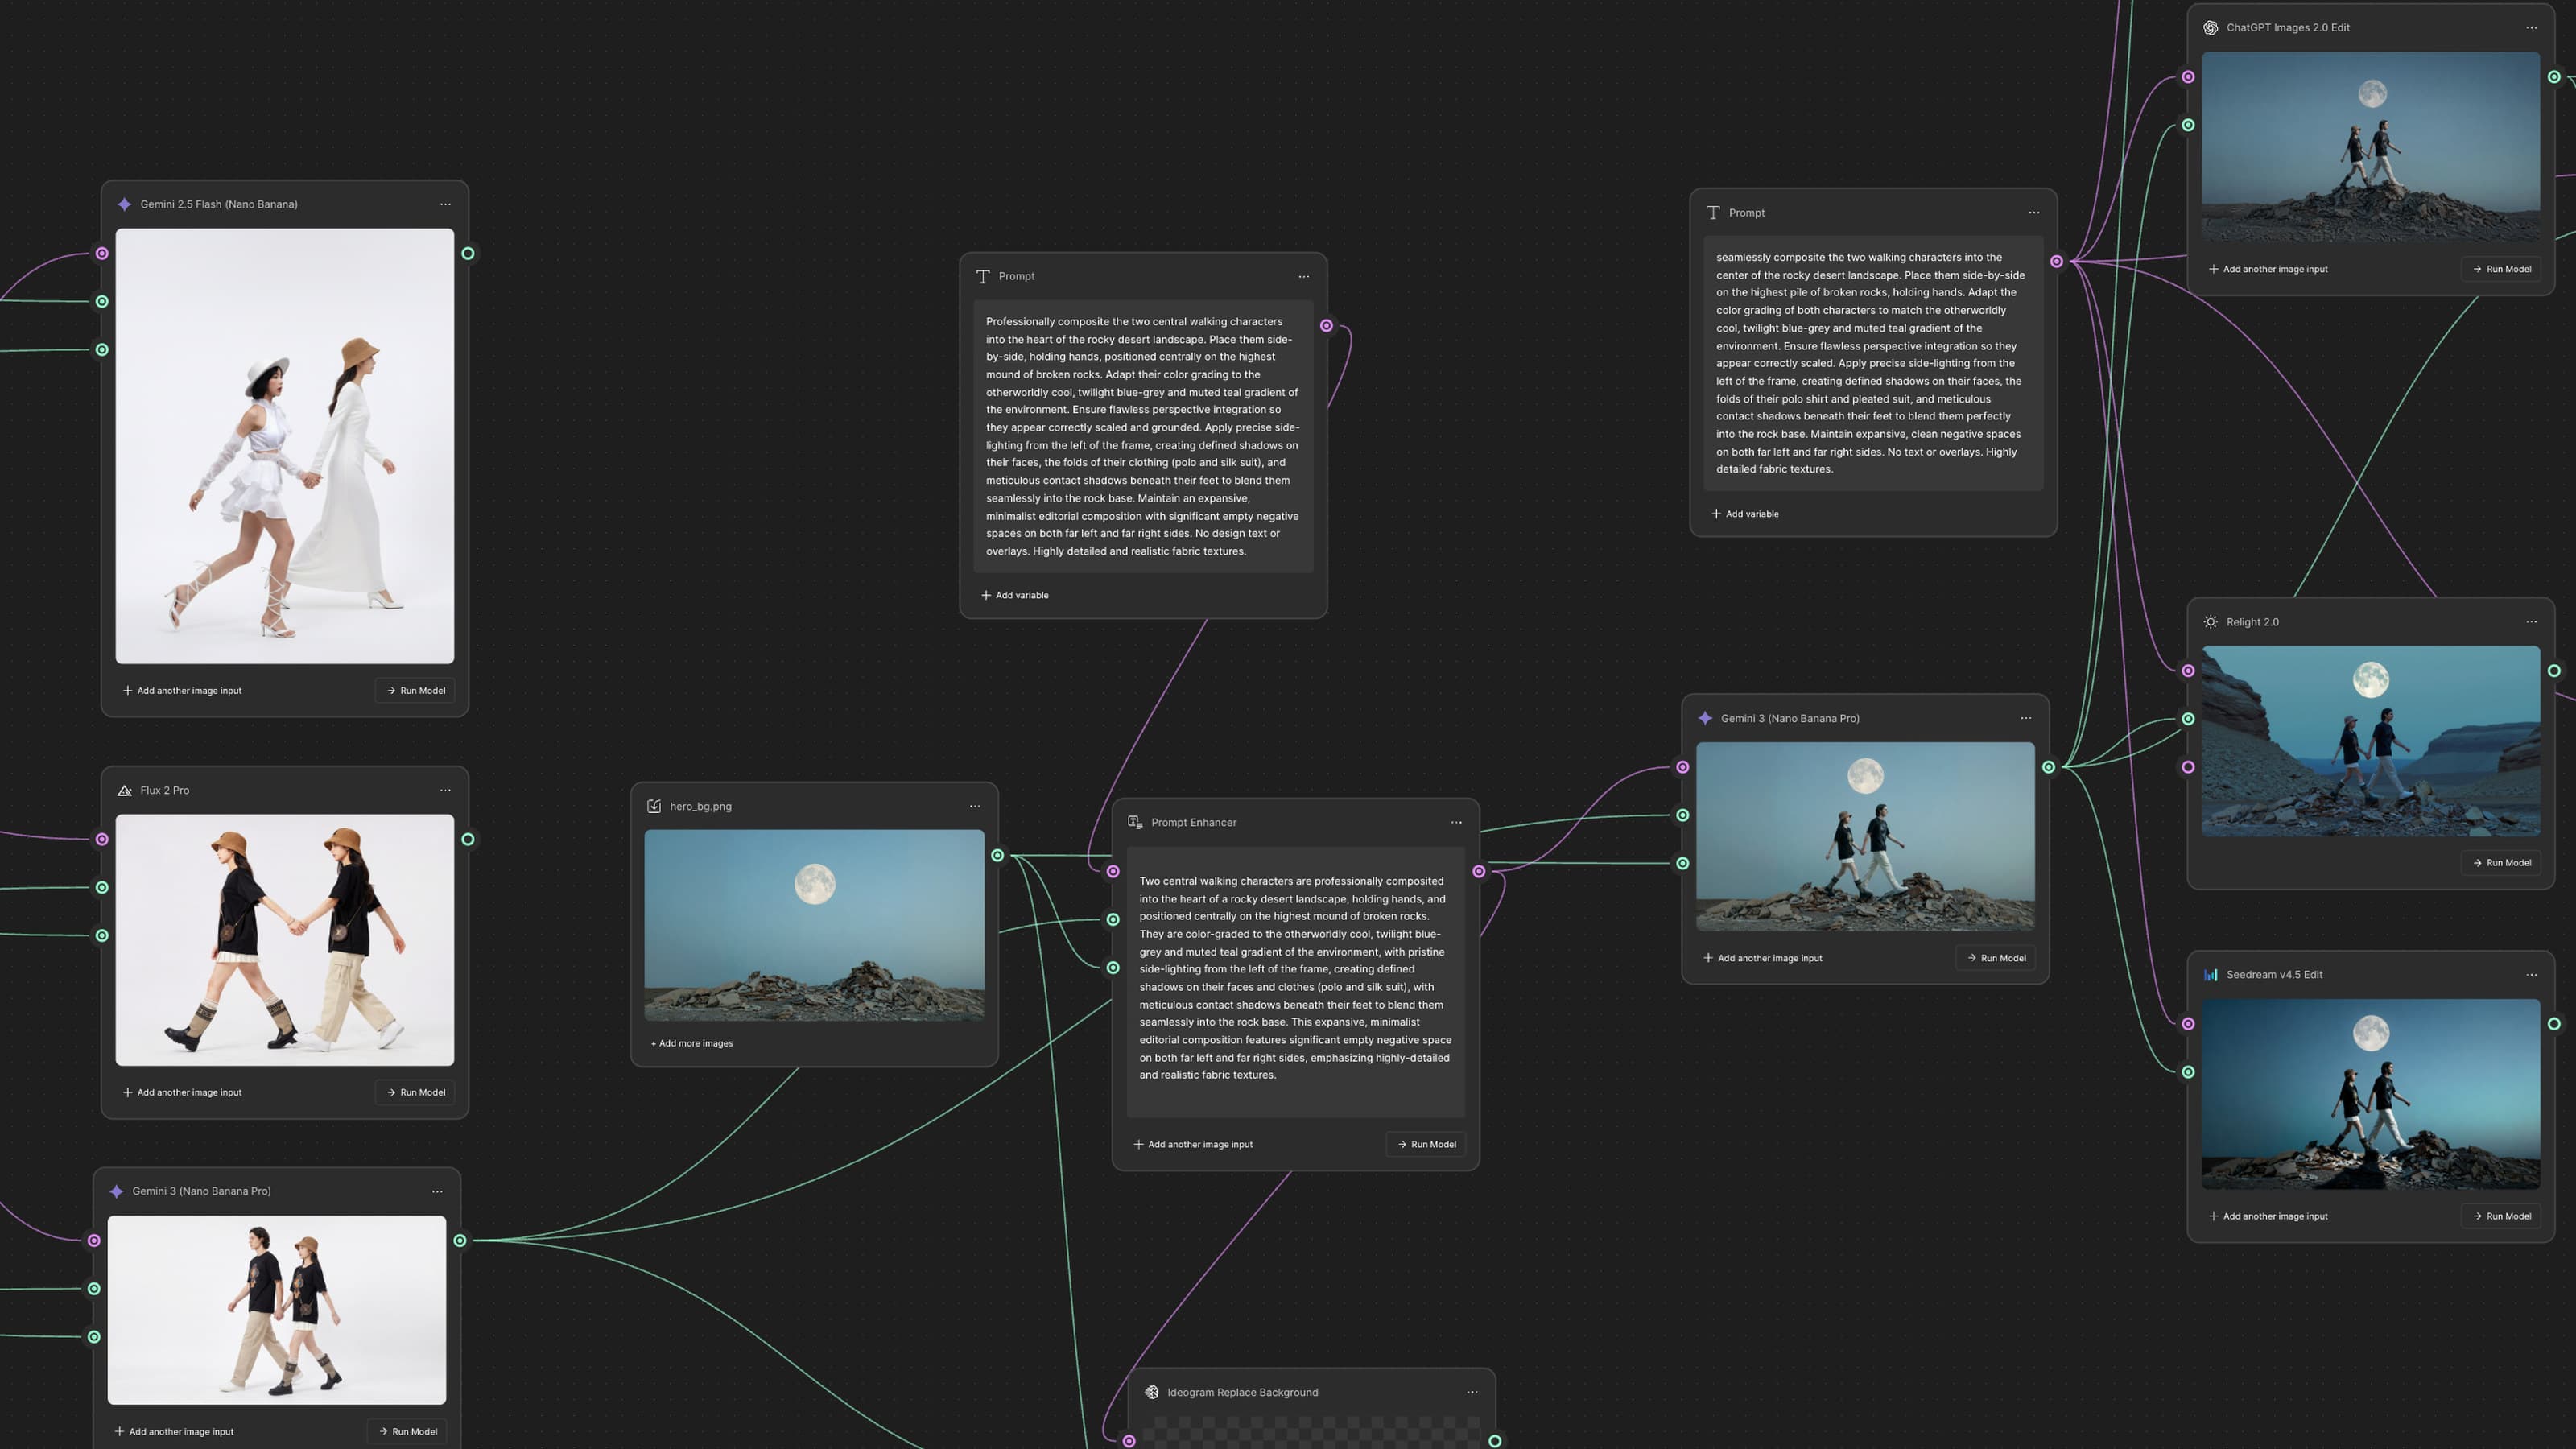This screenshot has width=2576, height=1449.
Task: Click the ChatGPT Images 2.0 Edit logo icon
Action: [2210, 28]
